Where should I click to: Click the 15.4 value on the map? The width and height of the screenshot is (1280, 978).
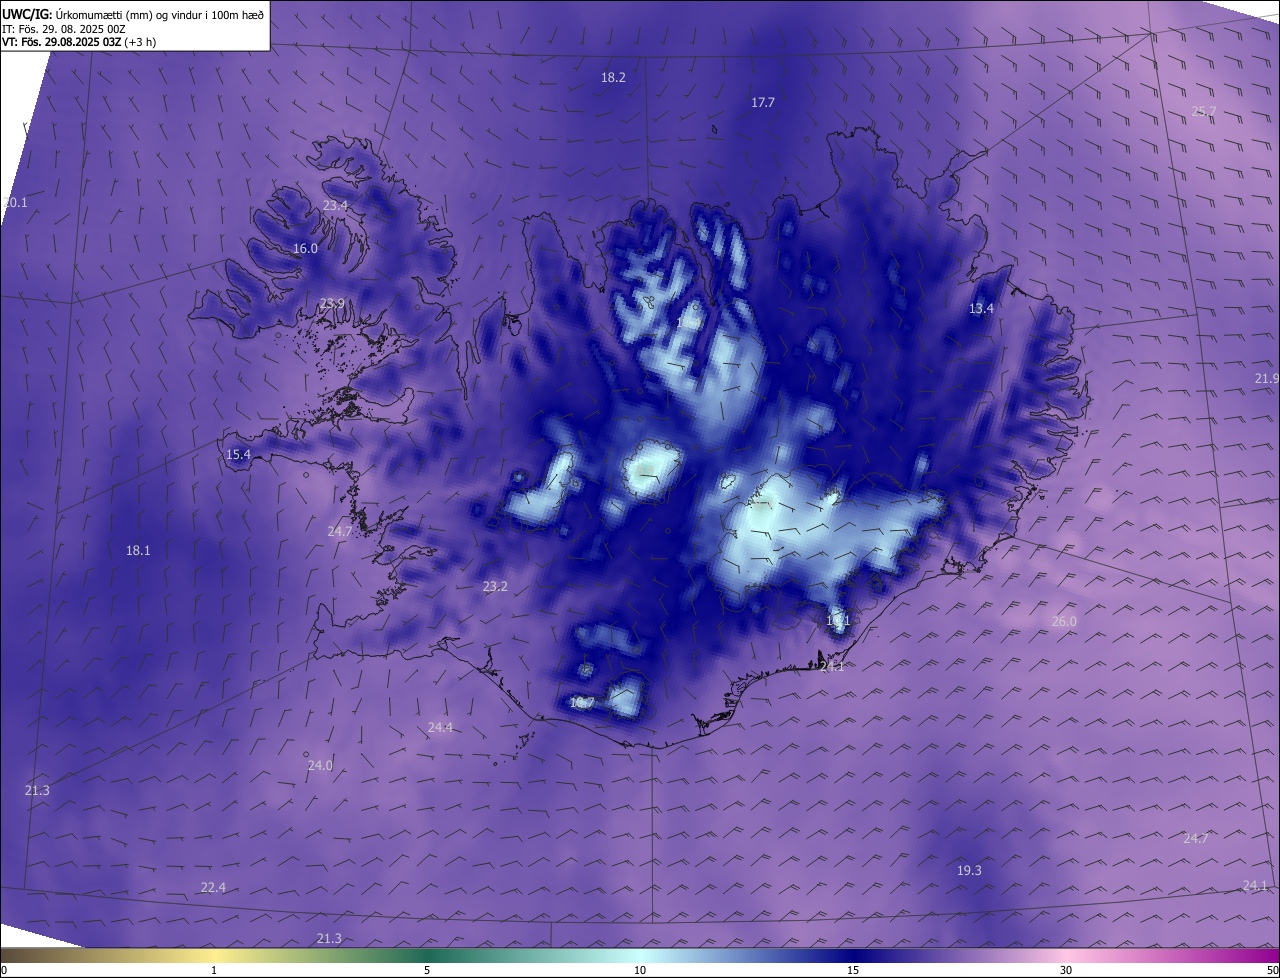point(238,454)
